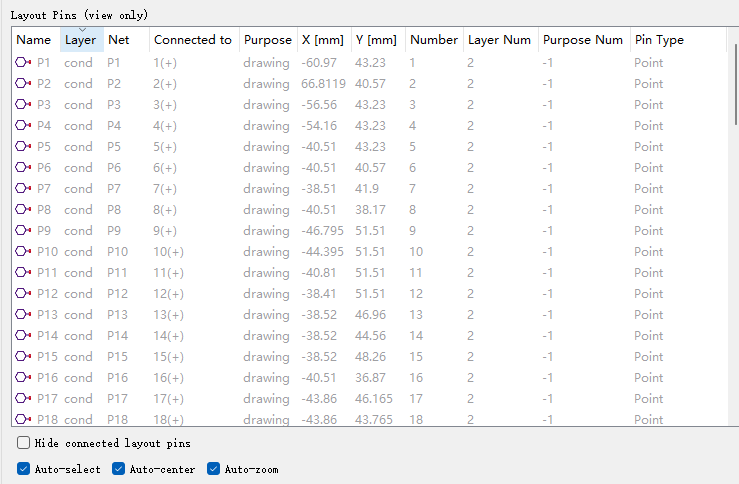
Task: Click the pin icon for P10
Action: tap(24, 252)
